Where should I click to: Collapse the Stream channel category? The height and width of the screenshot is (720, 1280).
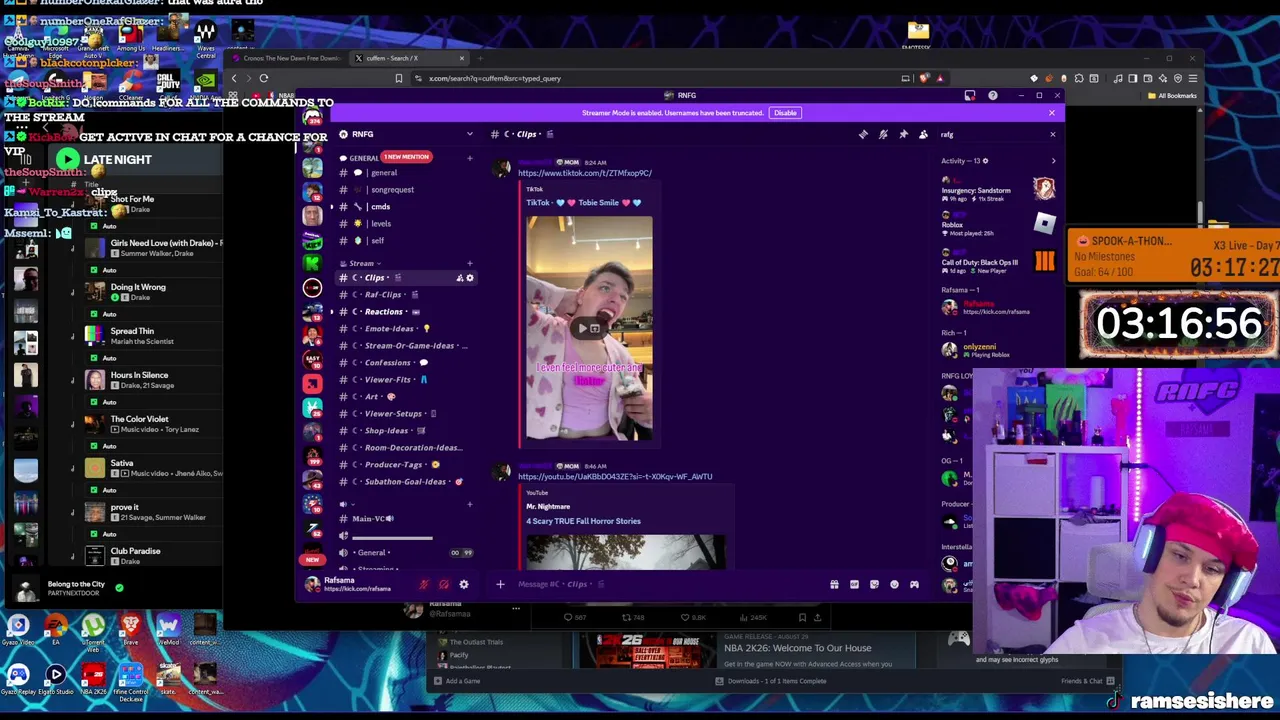(361, 264)
